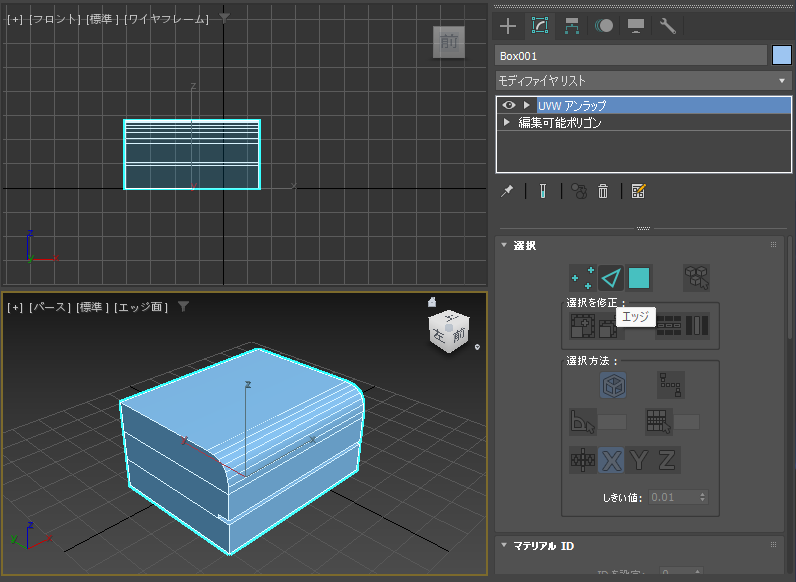Open the [ワイヤフレーム] shading menu
This screenshot has height=582, width=796.
pos(166,19)
